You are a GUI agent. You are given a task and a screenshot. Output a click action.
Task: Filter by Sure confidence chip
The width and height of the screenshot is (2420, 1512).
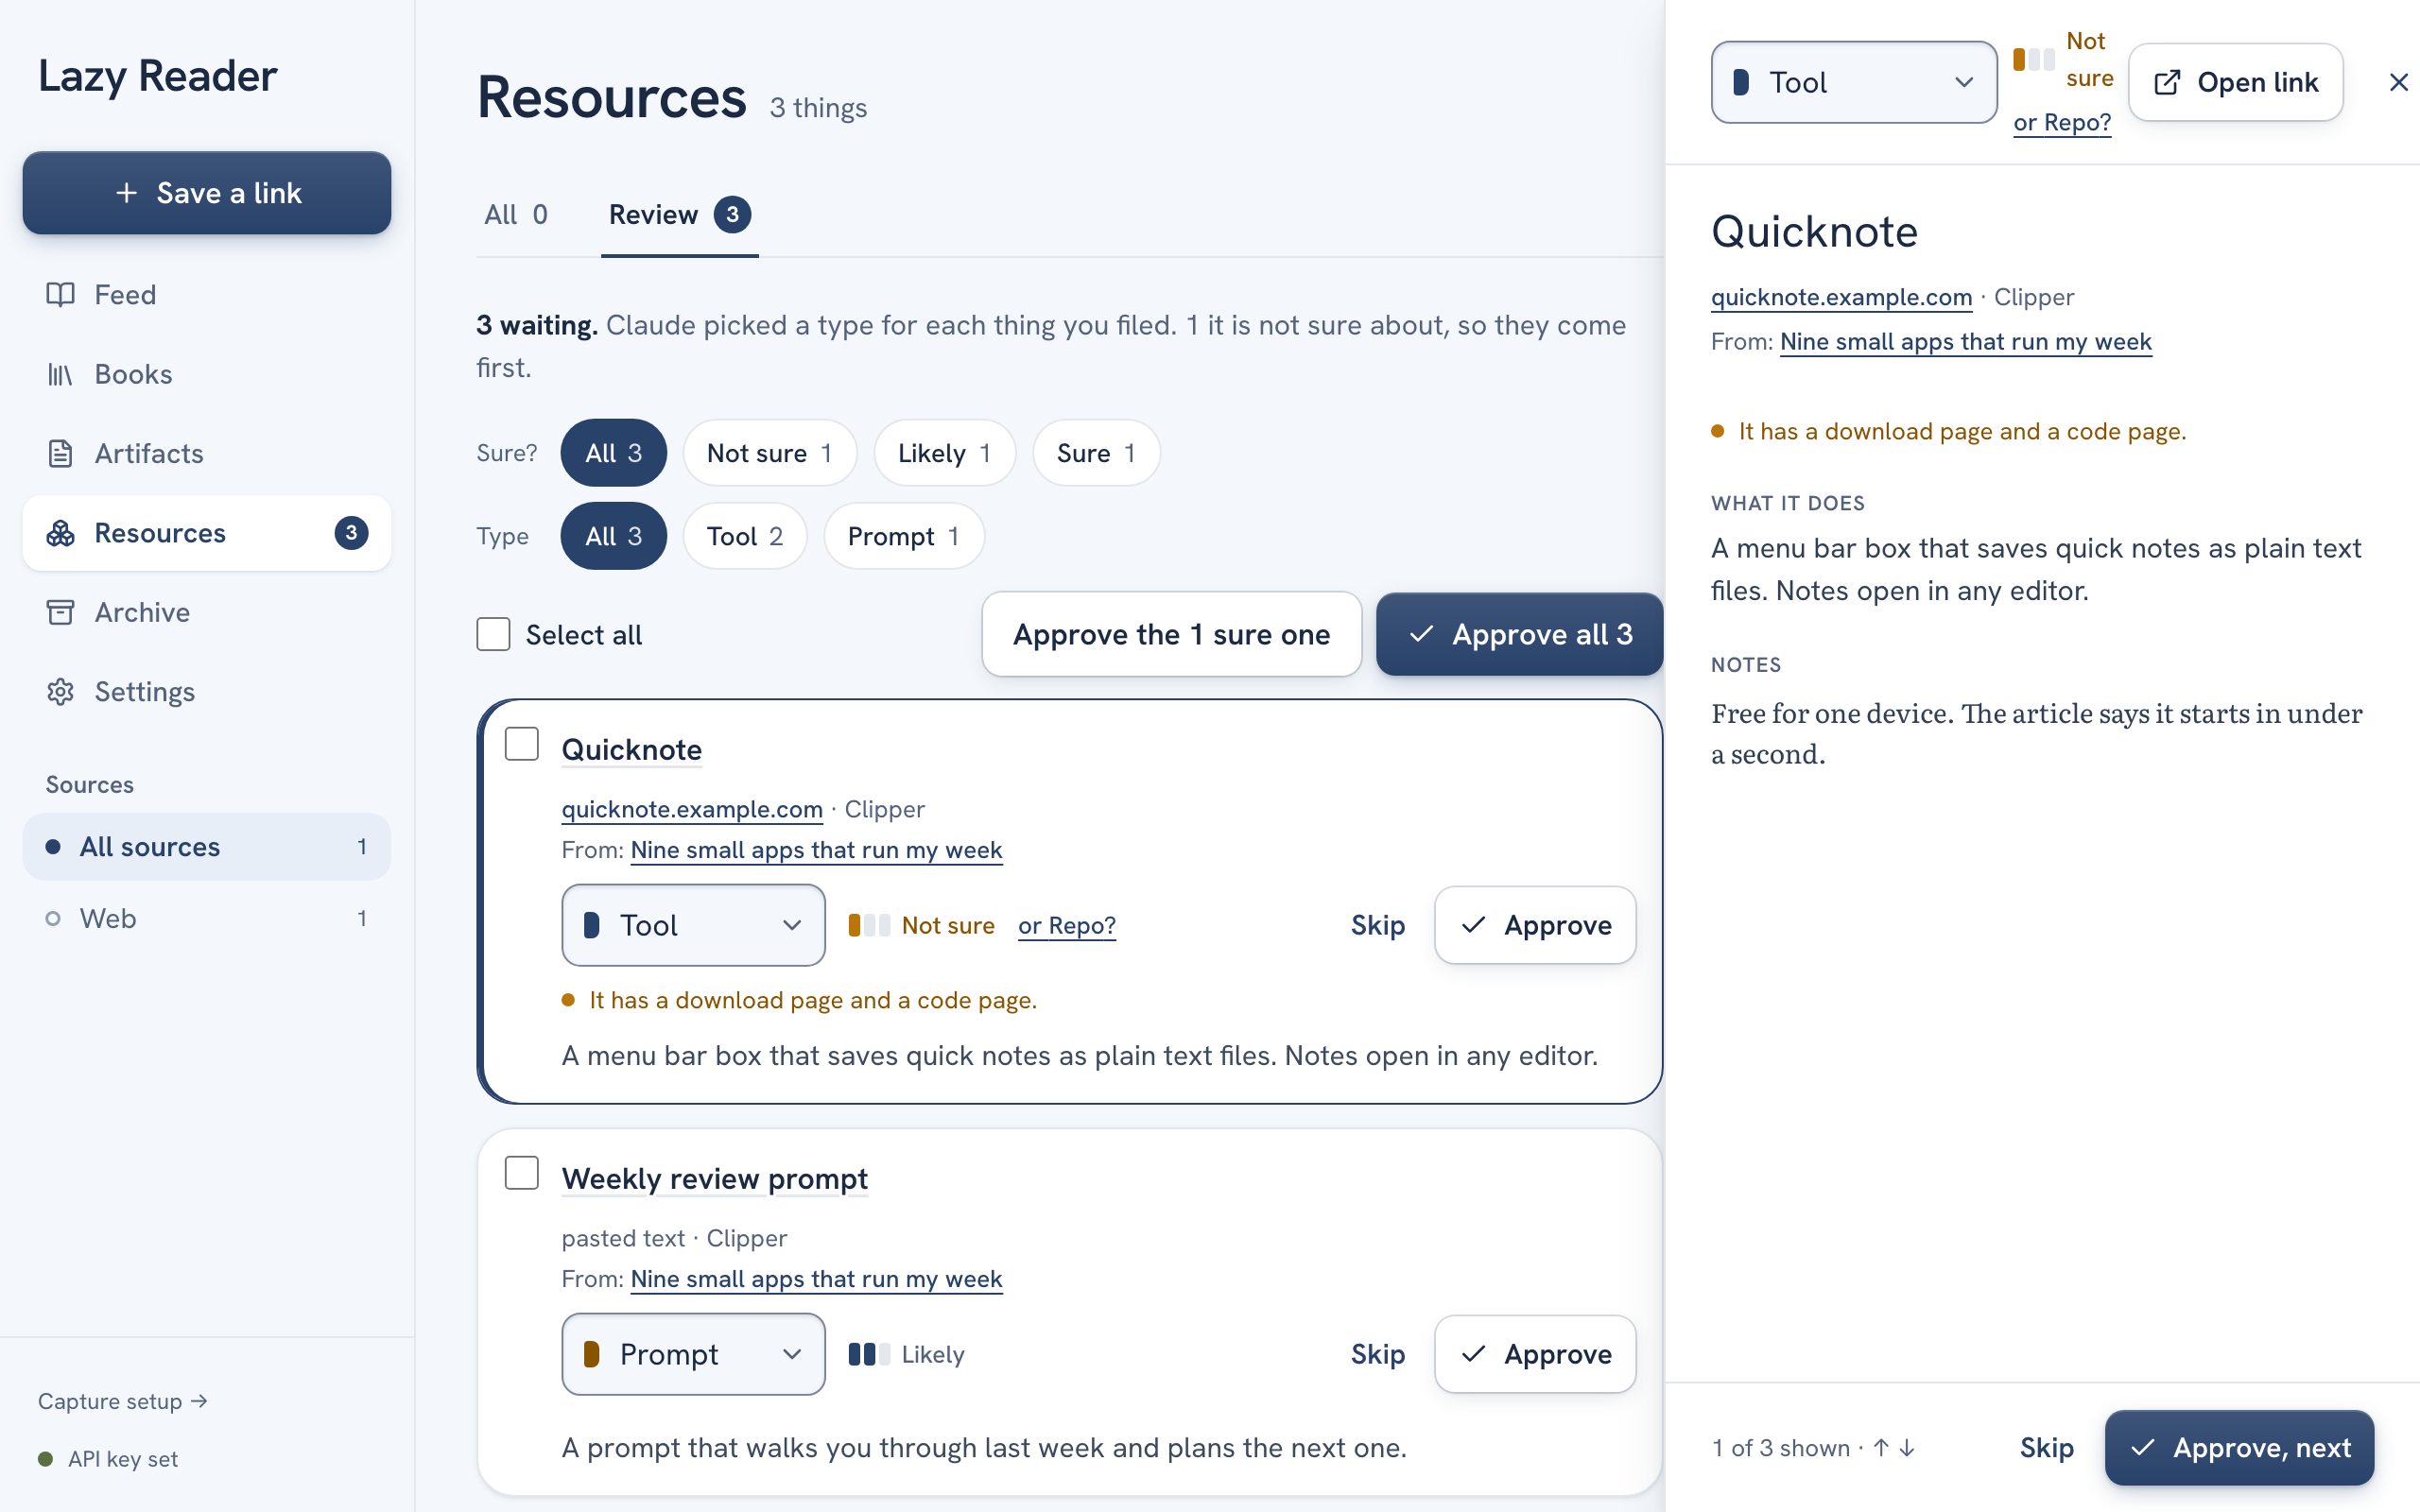pos(1096,453)
